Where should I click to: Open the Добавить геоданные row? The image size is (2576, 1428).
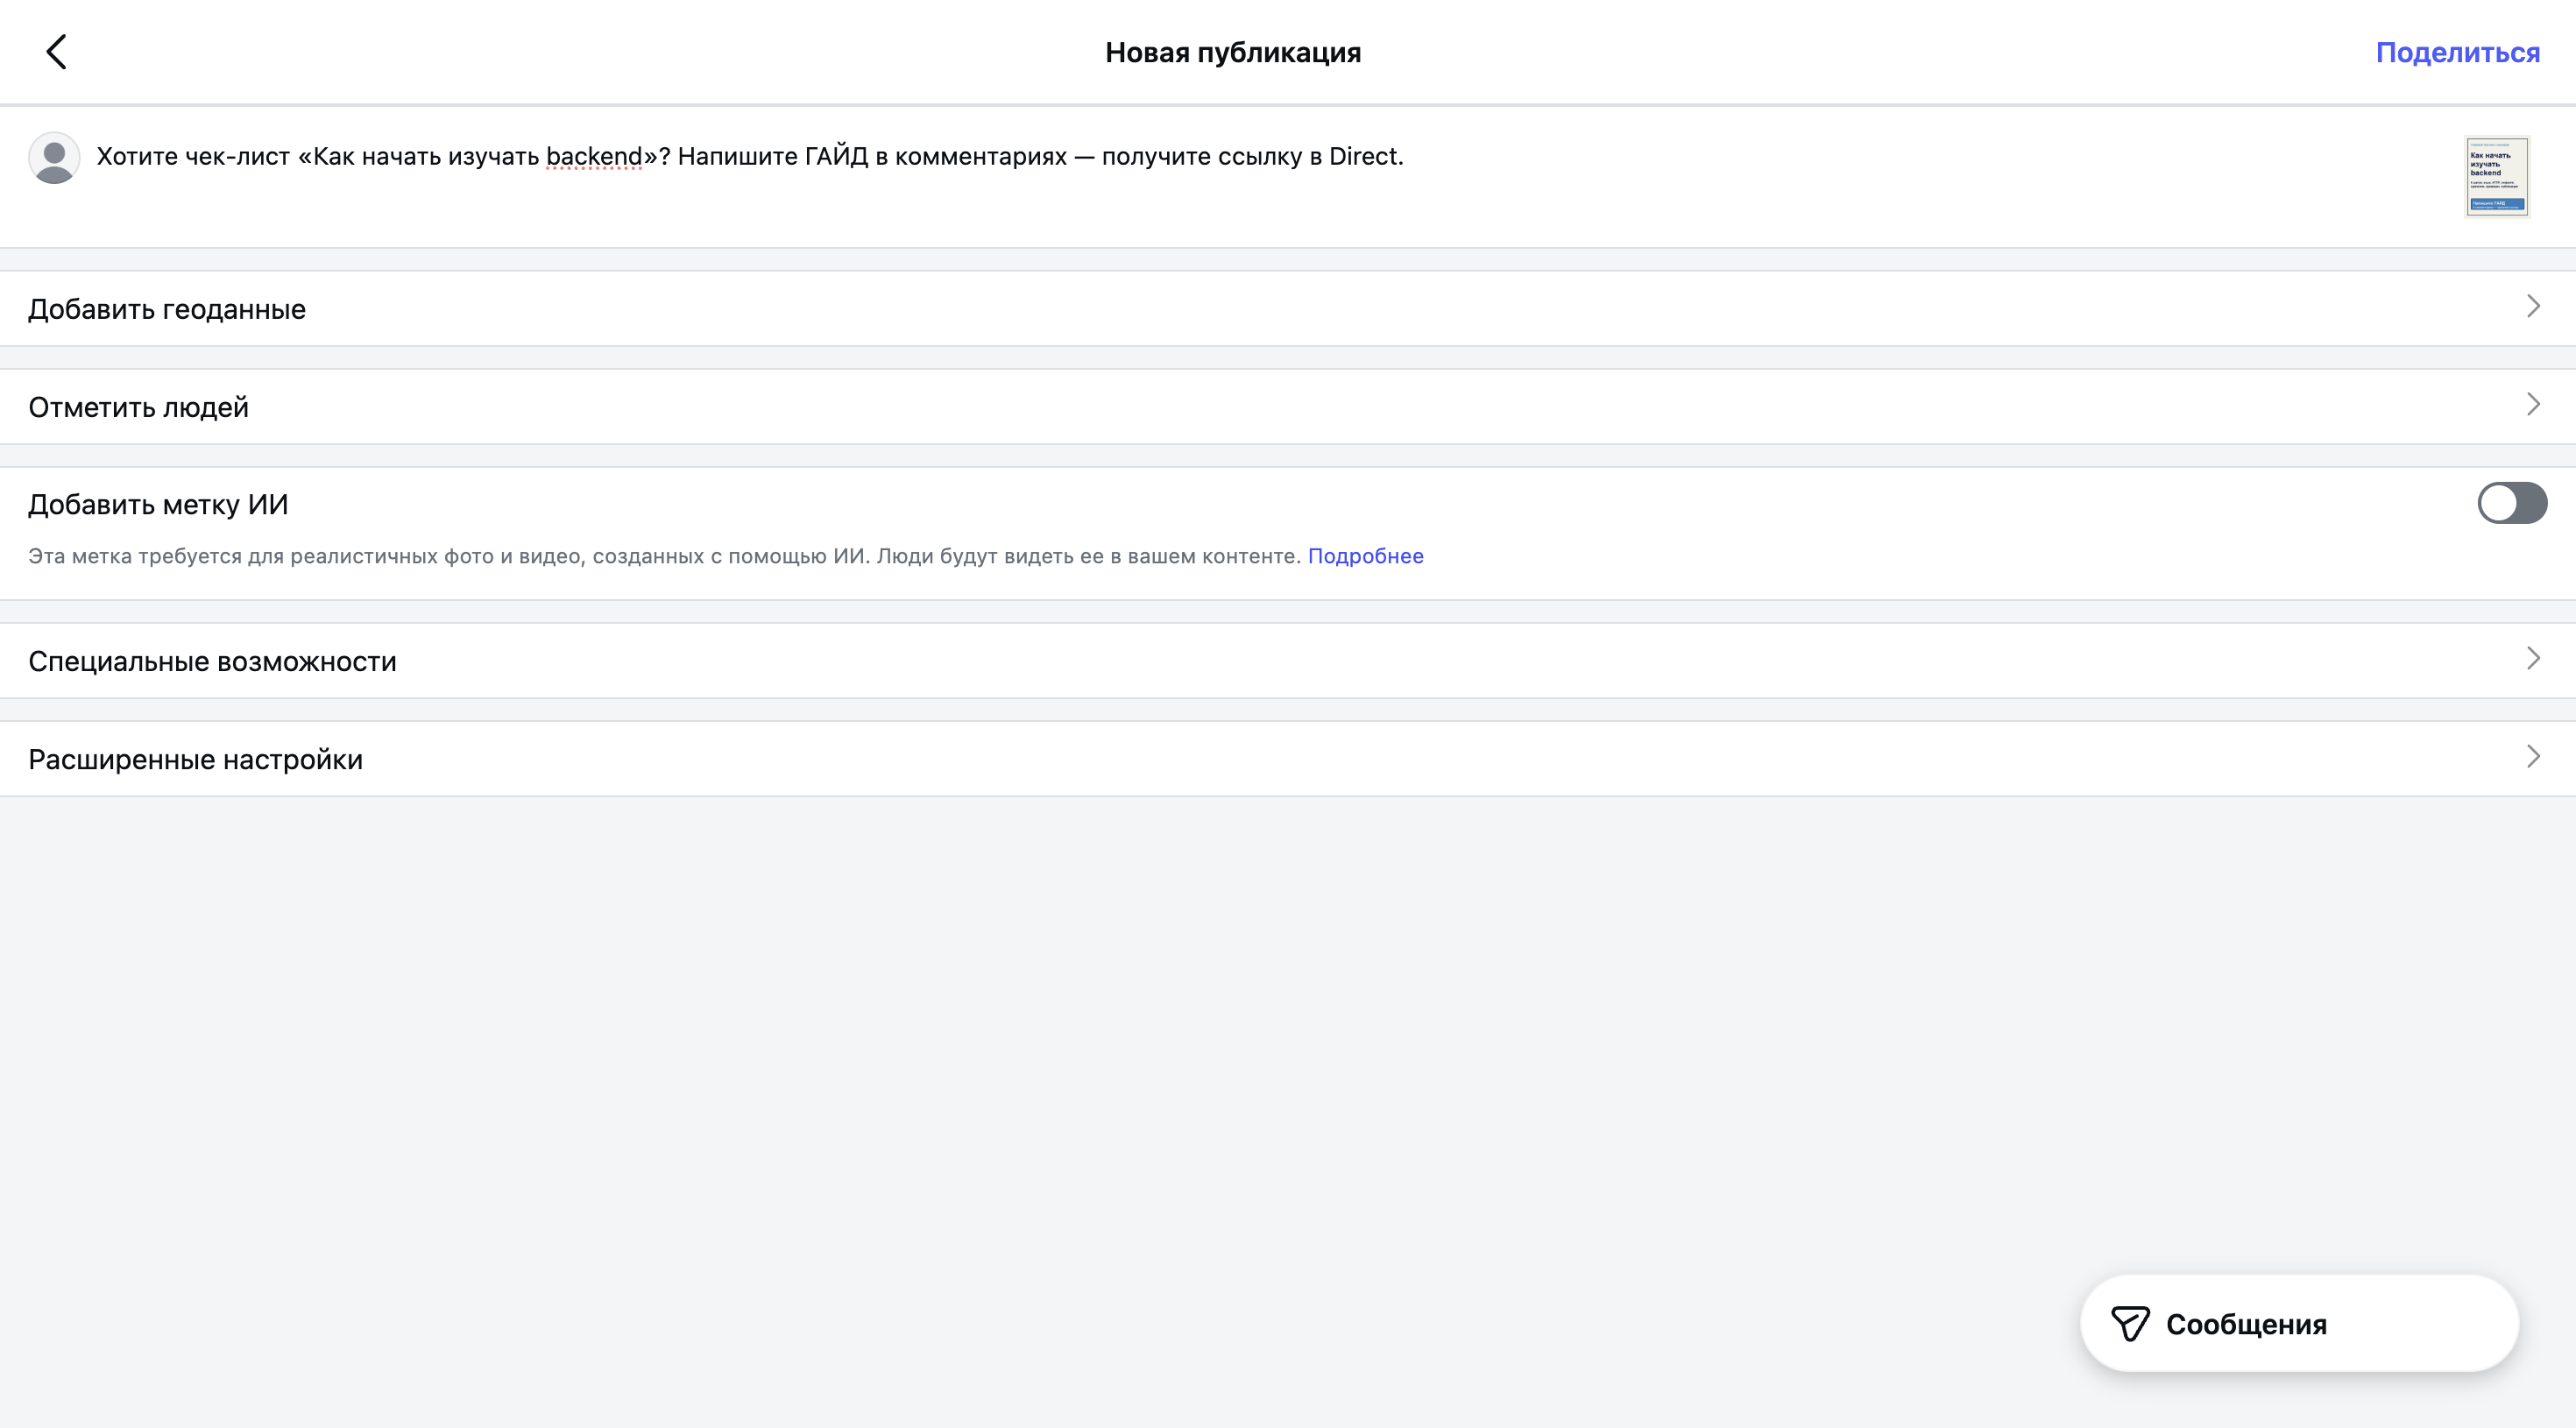[1288, 309]
